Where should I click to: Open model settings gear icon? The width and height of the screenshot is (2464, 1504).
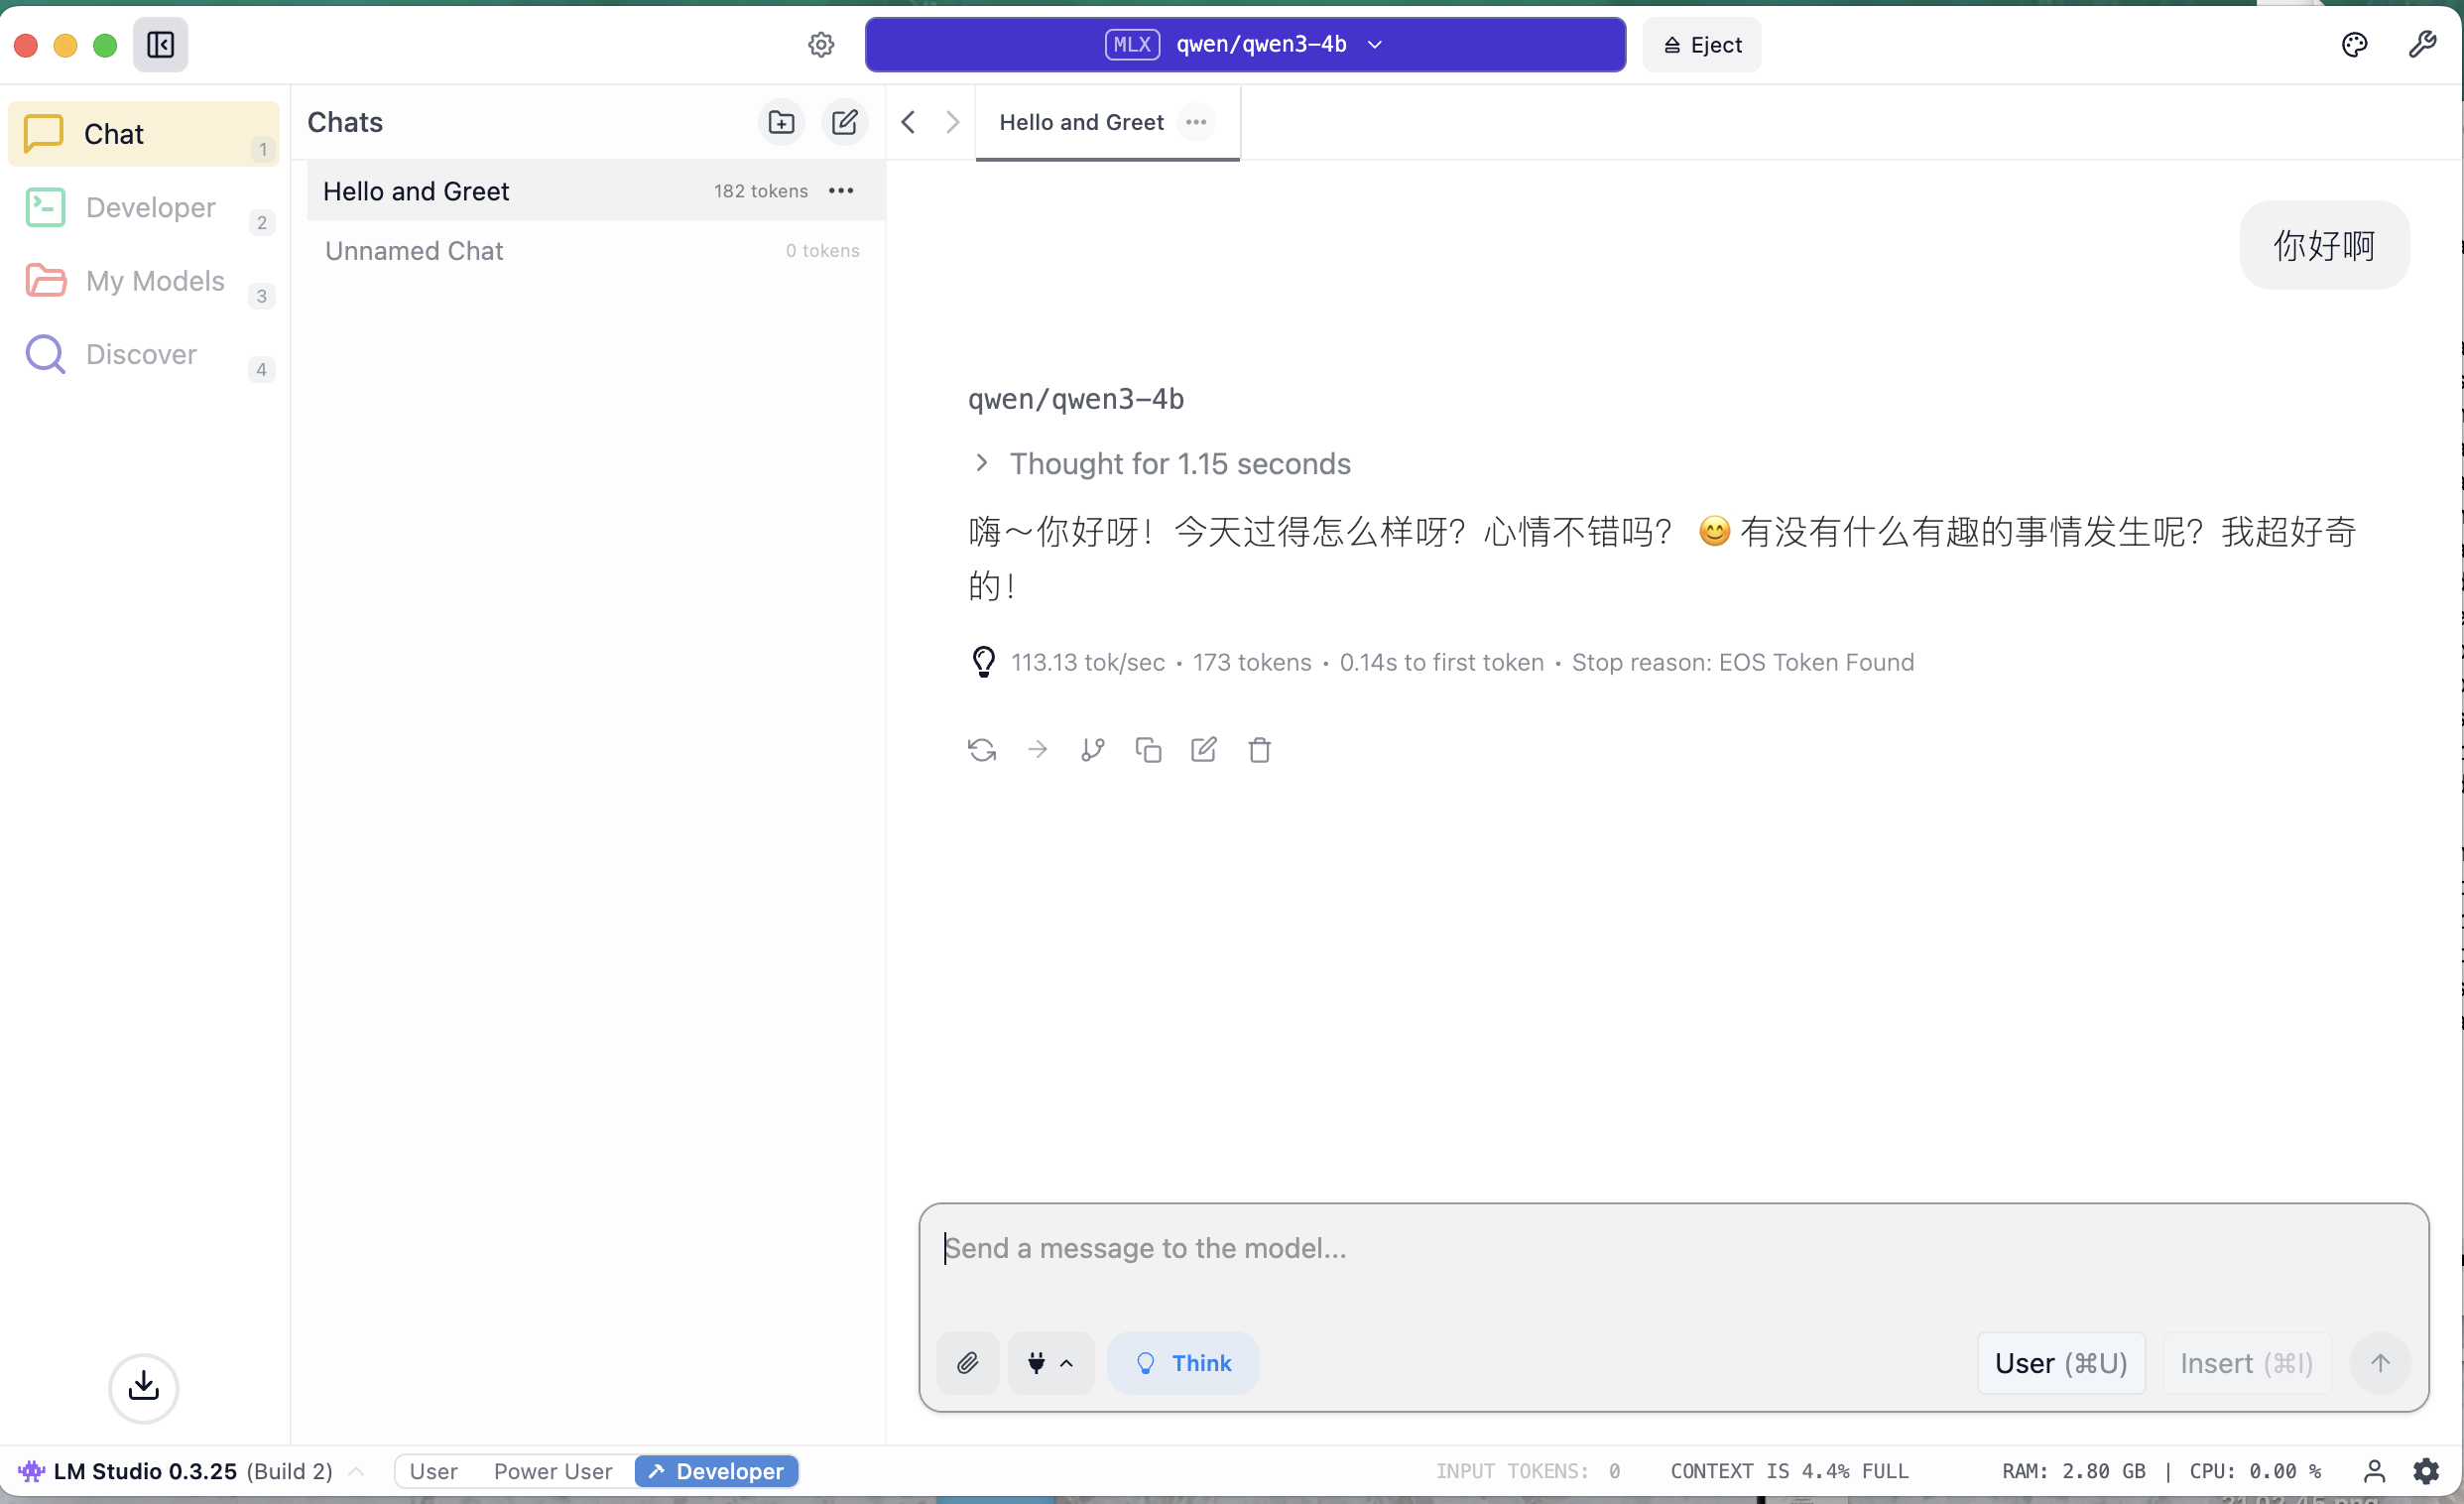821,45
